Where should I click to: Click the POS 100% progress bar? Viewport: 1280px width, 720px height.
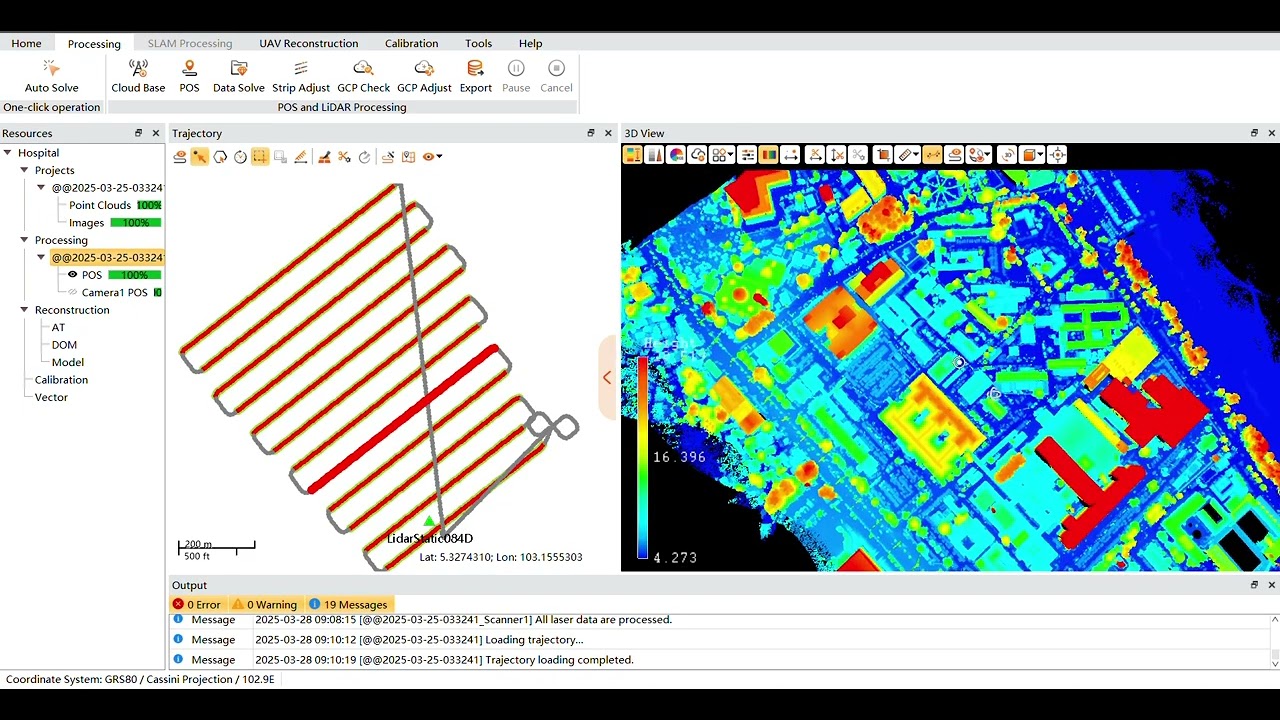(134, 275)
